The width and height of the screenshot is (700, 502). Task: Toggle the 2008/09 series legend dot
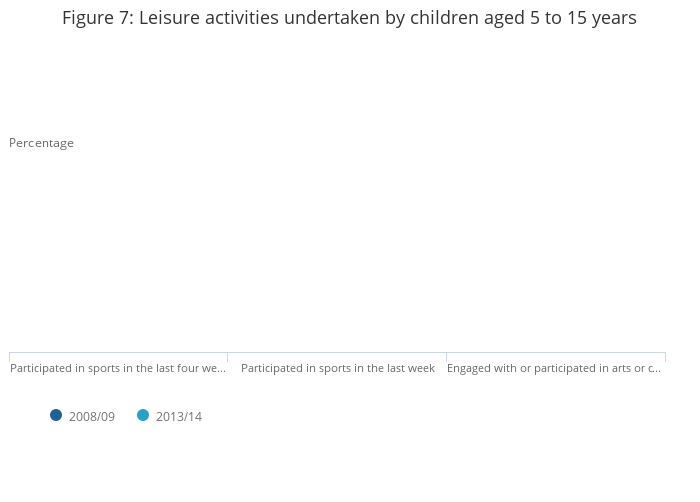coord(56,415)
